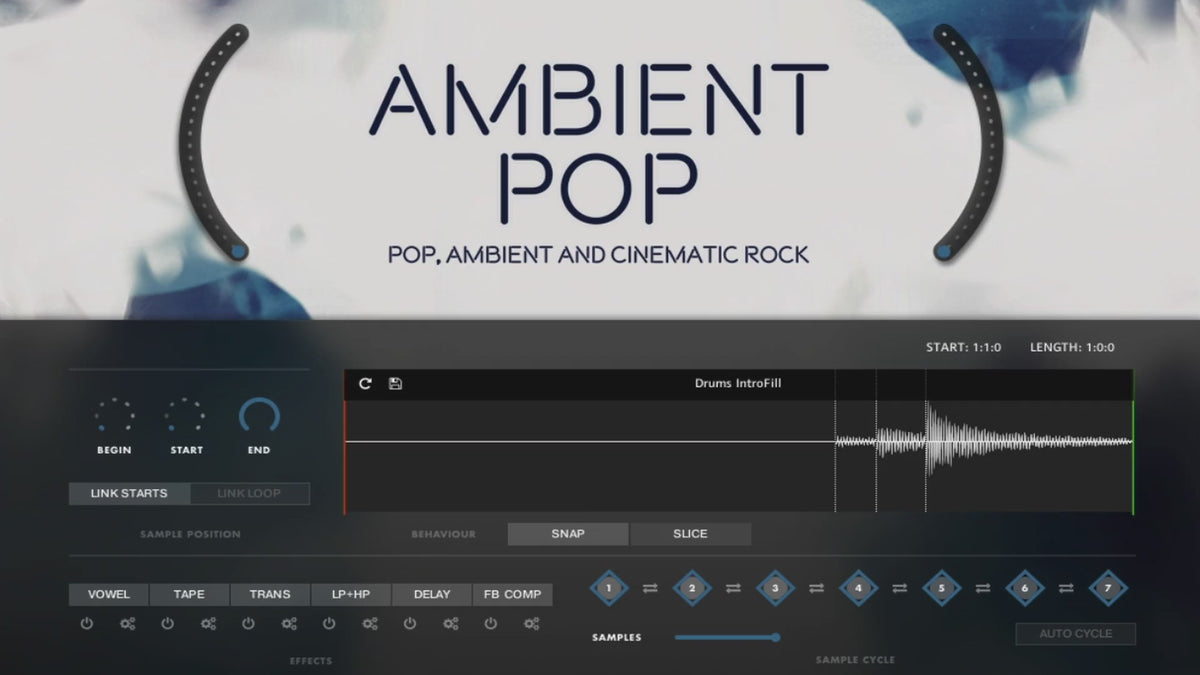Enable the DELAY effect power button
Viewport: 1200px width, 675px height.
pyautogui.click(x=410, y=624)
